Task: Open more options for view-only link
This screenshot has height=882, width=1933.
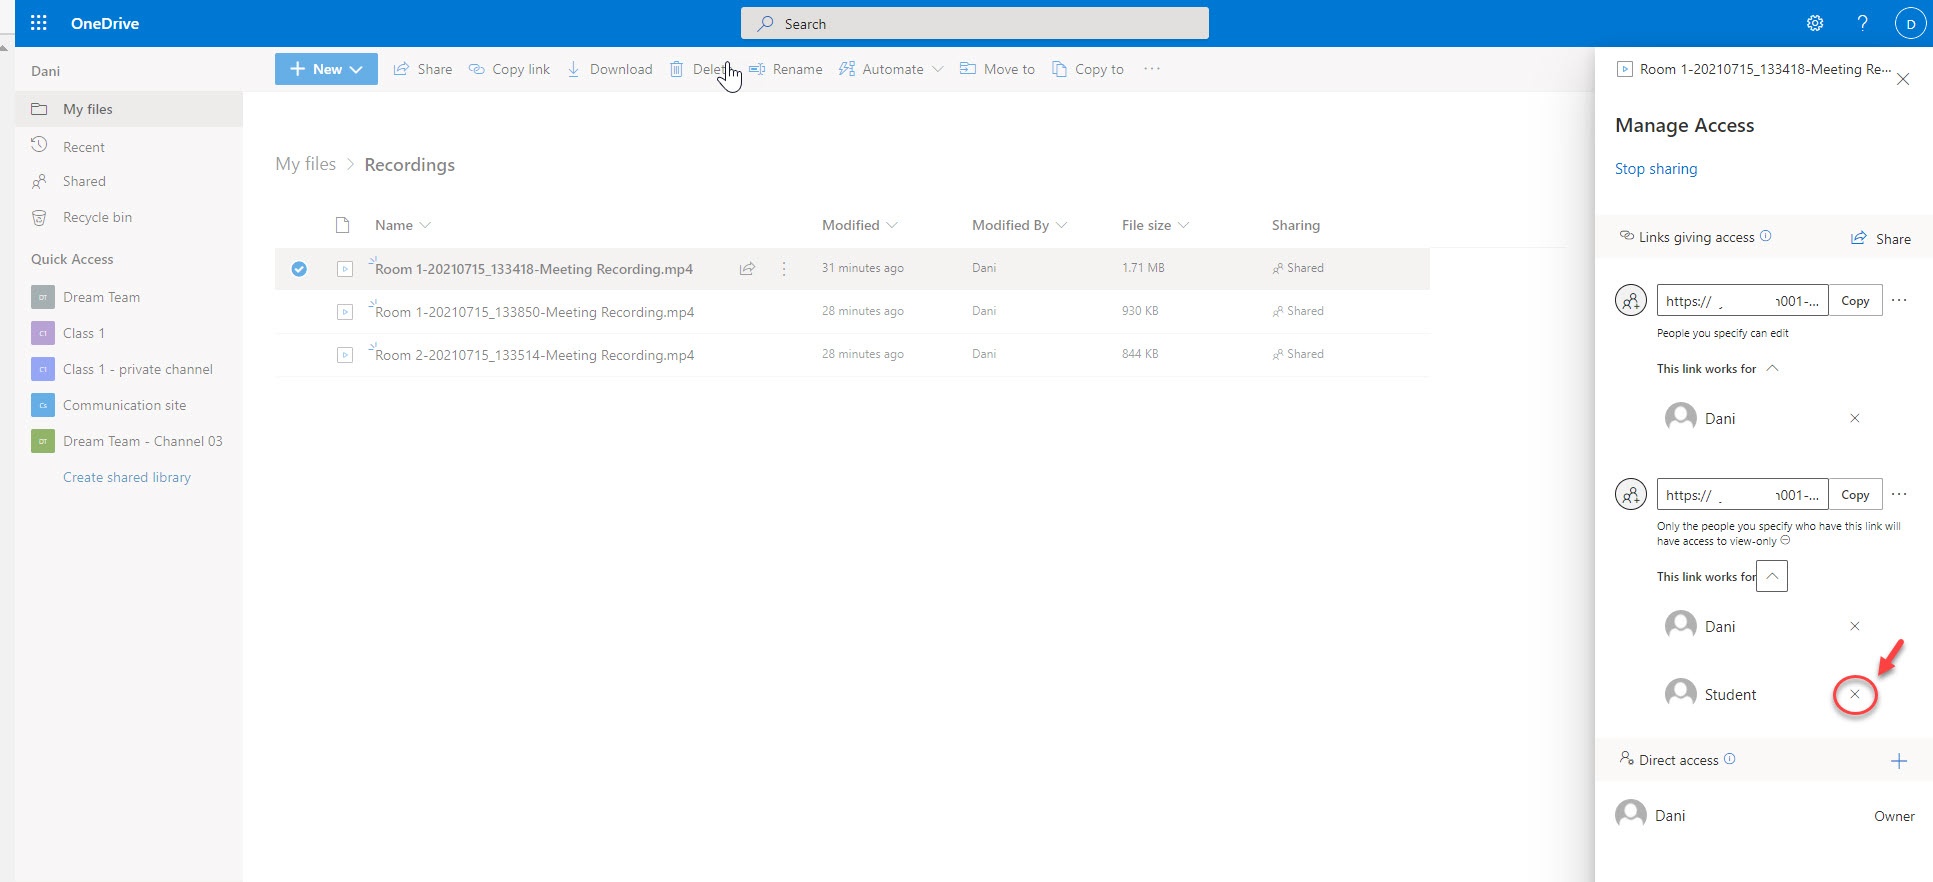Action: tap(1899, 494)
